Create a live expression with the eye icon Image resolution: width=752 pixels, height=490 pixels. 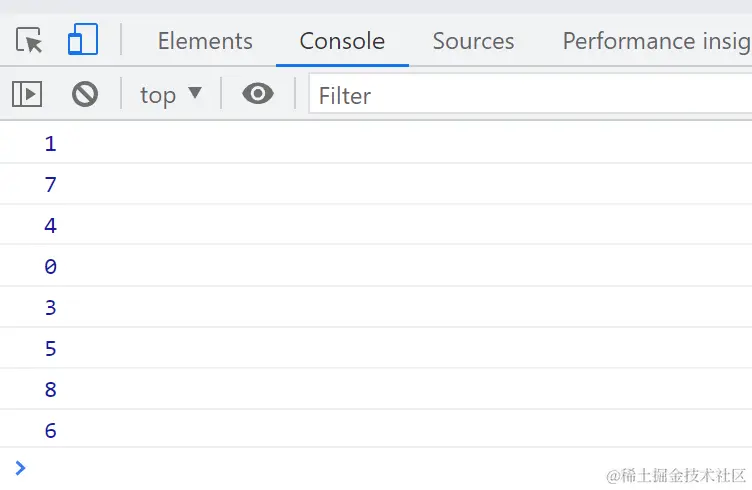pos(258,95)
